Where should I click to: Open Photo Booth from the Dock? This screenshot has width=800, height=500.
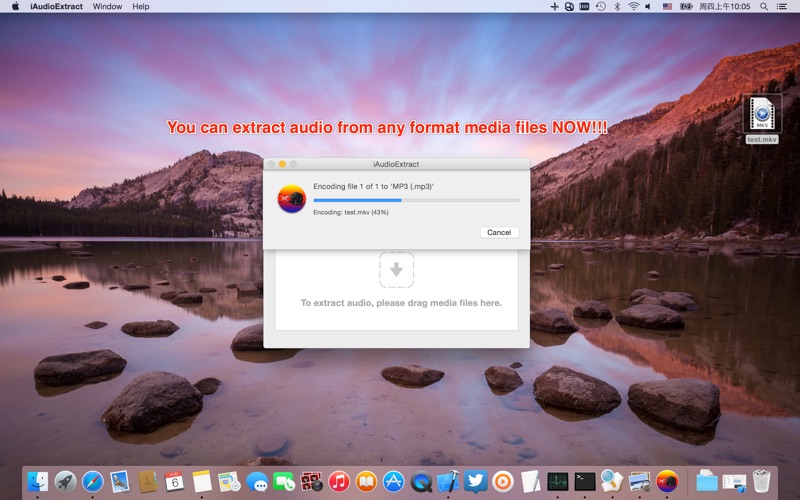point(311,481)
